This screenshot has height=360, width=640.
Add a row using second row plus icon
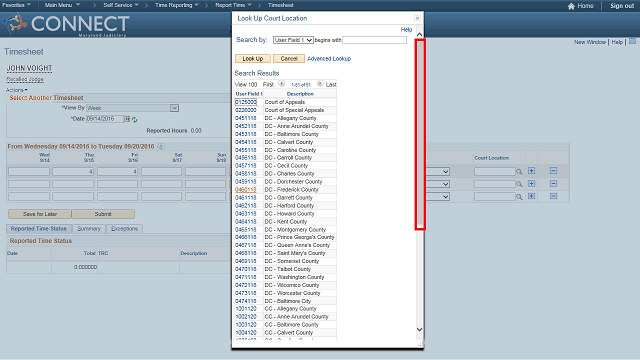pyautogui.click(x=531, y=184)
